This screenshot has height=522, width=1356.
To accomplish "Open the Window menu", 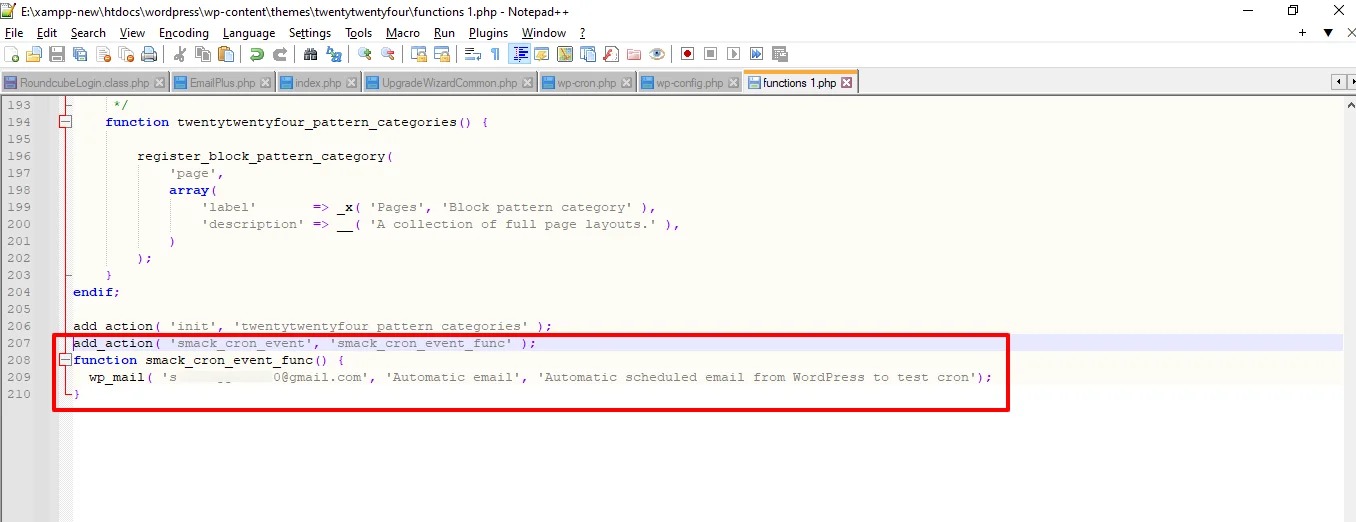I will (x=544, y=33).
